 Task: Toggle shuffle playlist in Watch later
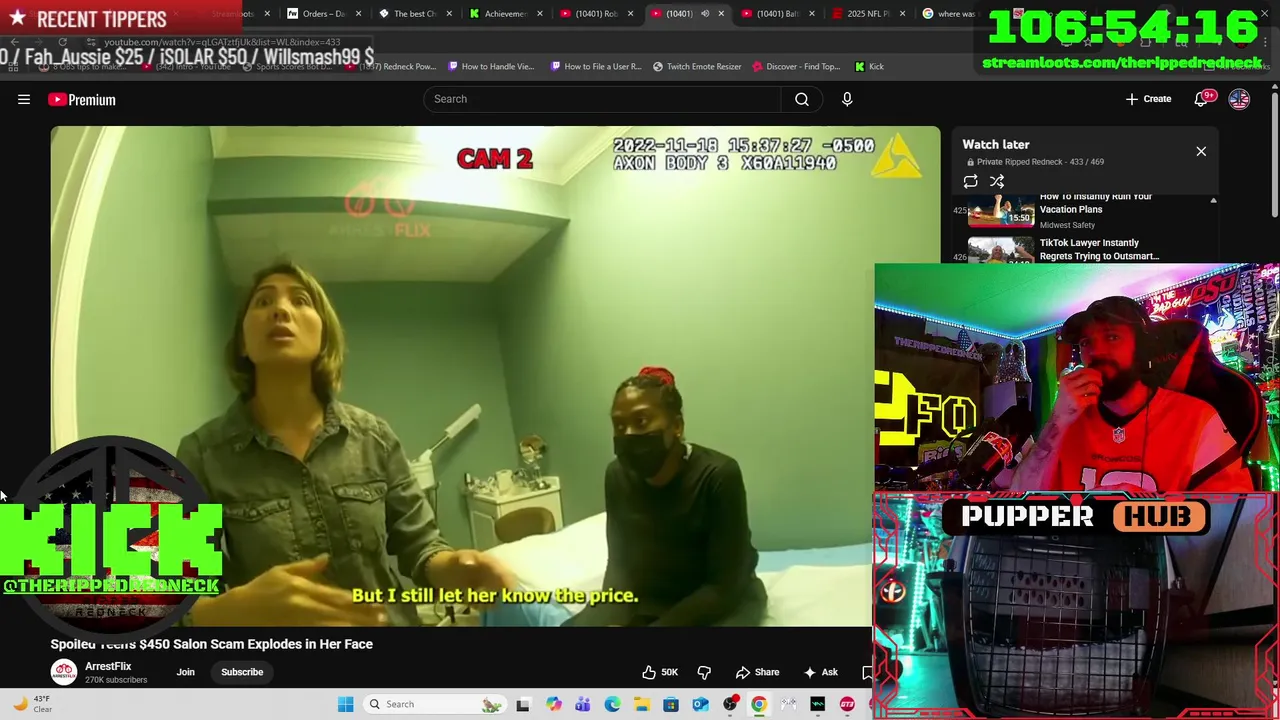(997, 181)
